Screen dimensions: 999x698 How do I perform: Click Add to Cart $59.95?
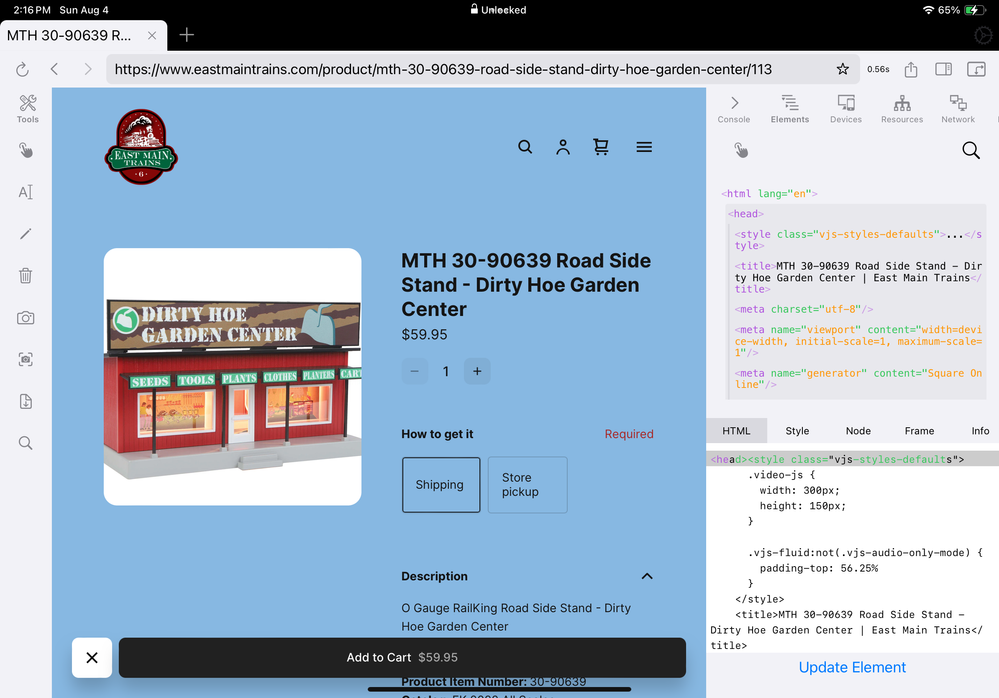402,657
